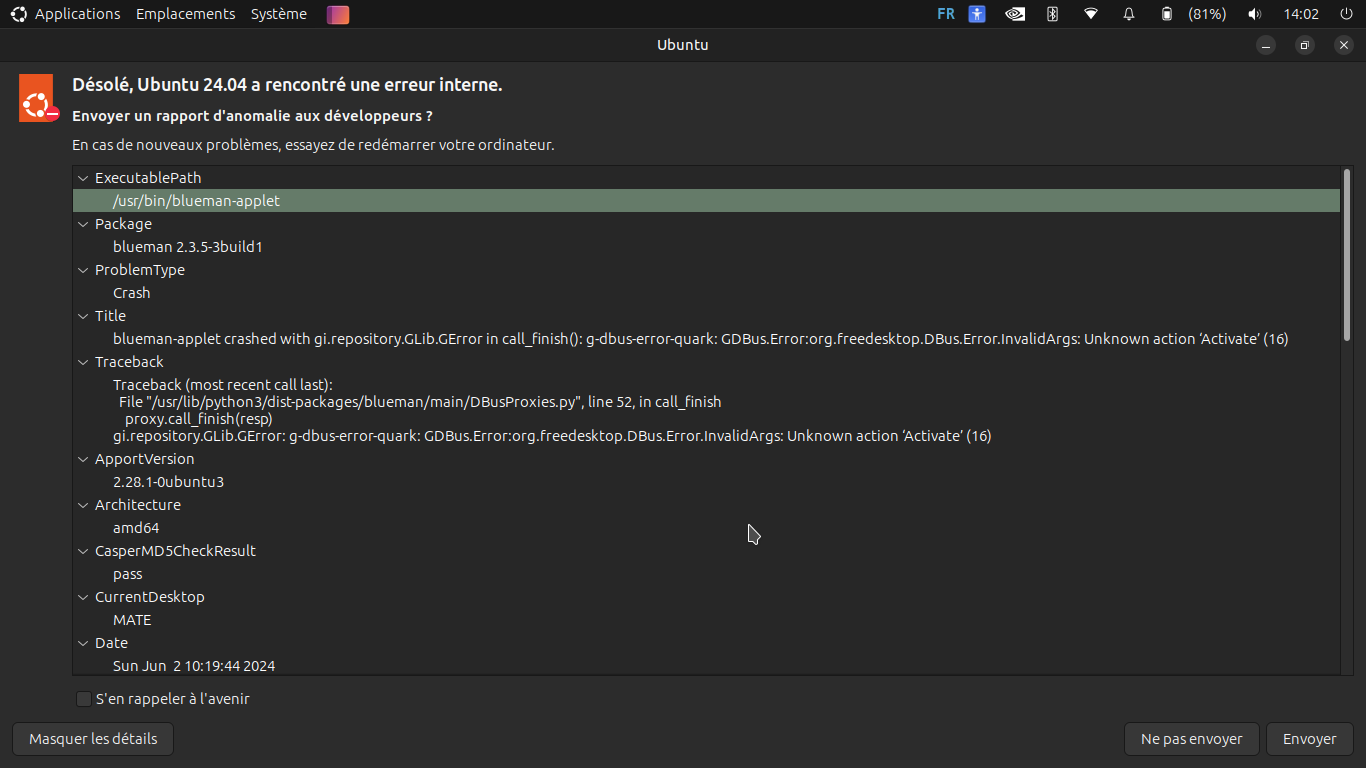Open the accessibility indicator icon
Image resolution: width=1366 pixels, height=768 pixels.
point(977,14)
